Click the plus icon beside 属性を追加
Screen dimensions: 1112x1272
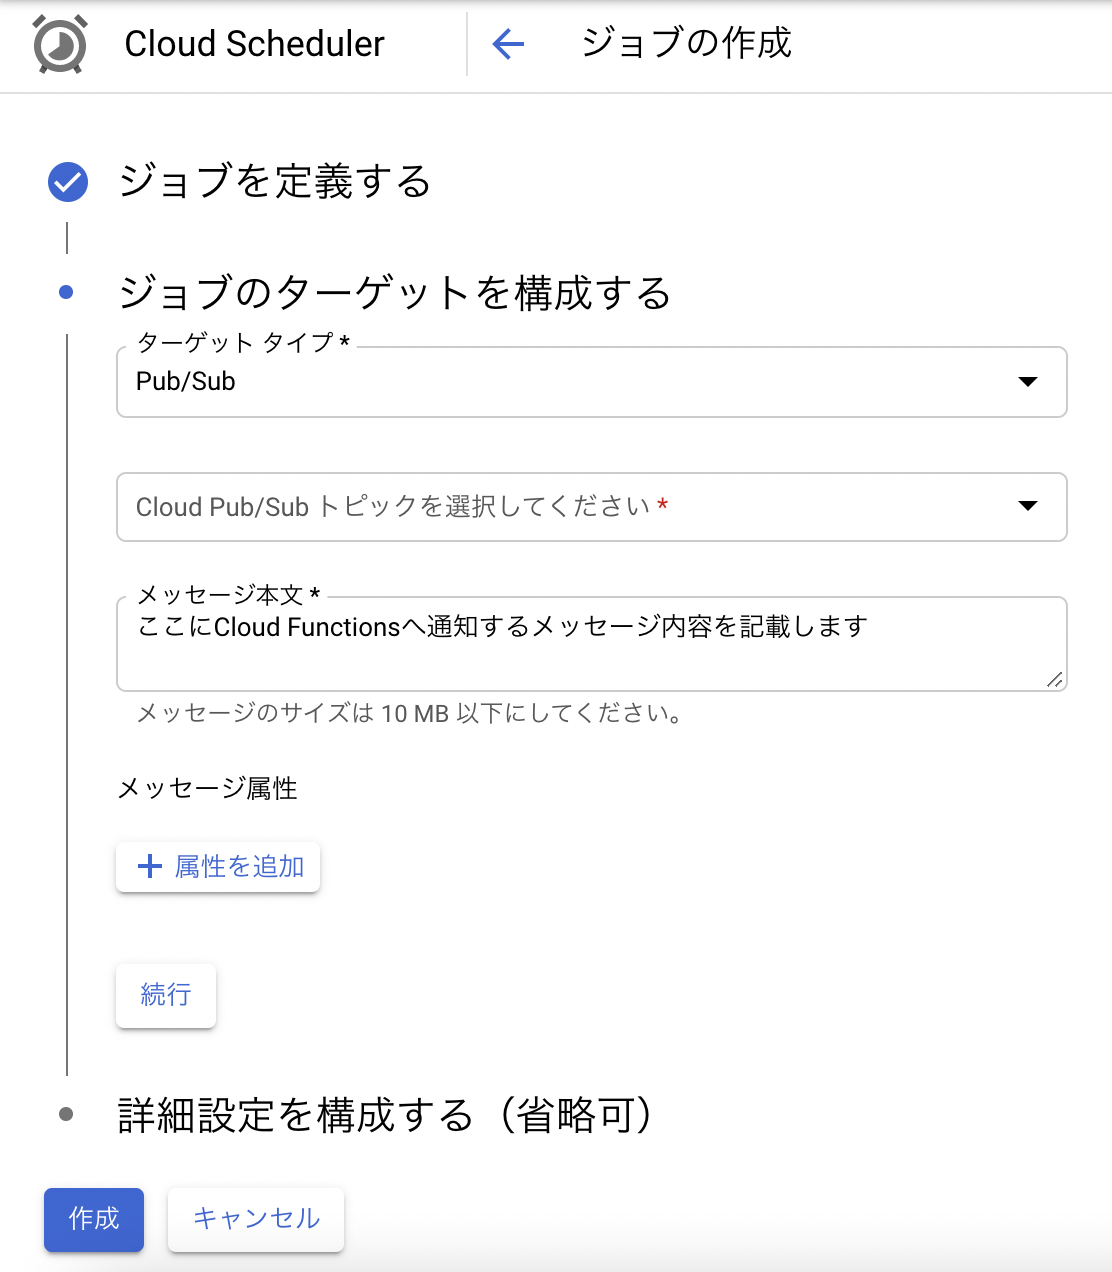pyautogui.click(x=149, y=866)
